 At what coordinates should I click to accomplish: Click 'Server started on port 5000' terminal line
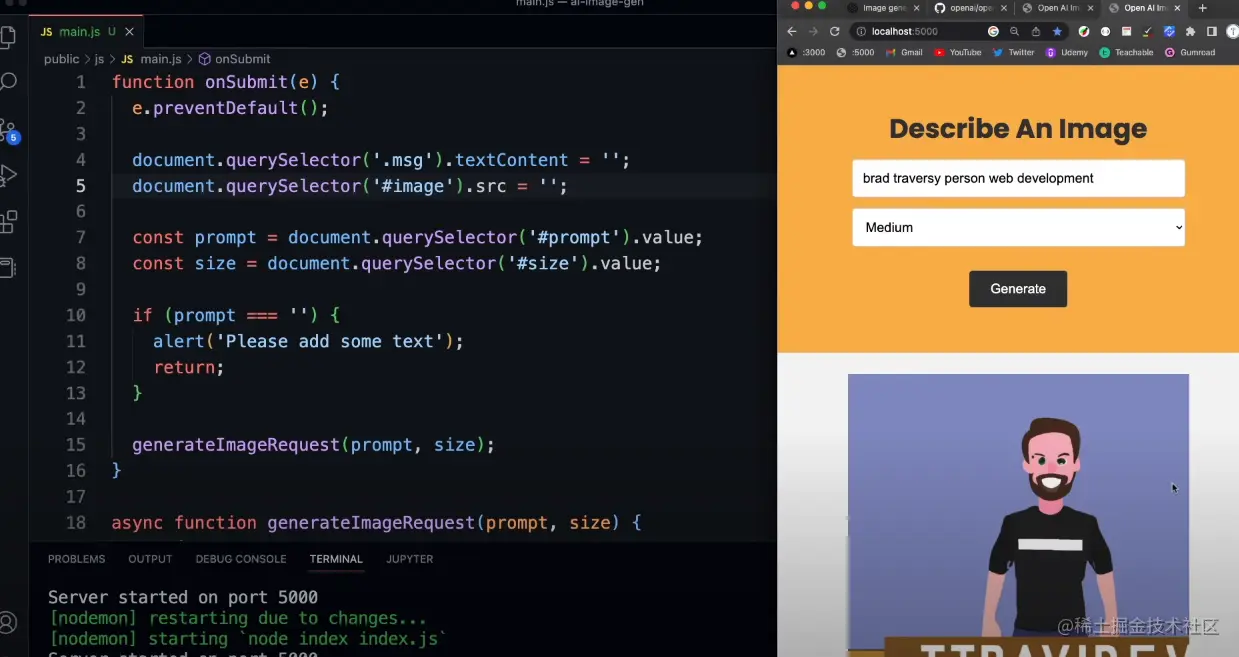click(x=183, y=598)
